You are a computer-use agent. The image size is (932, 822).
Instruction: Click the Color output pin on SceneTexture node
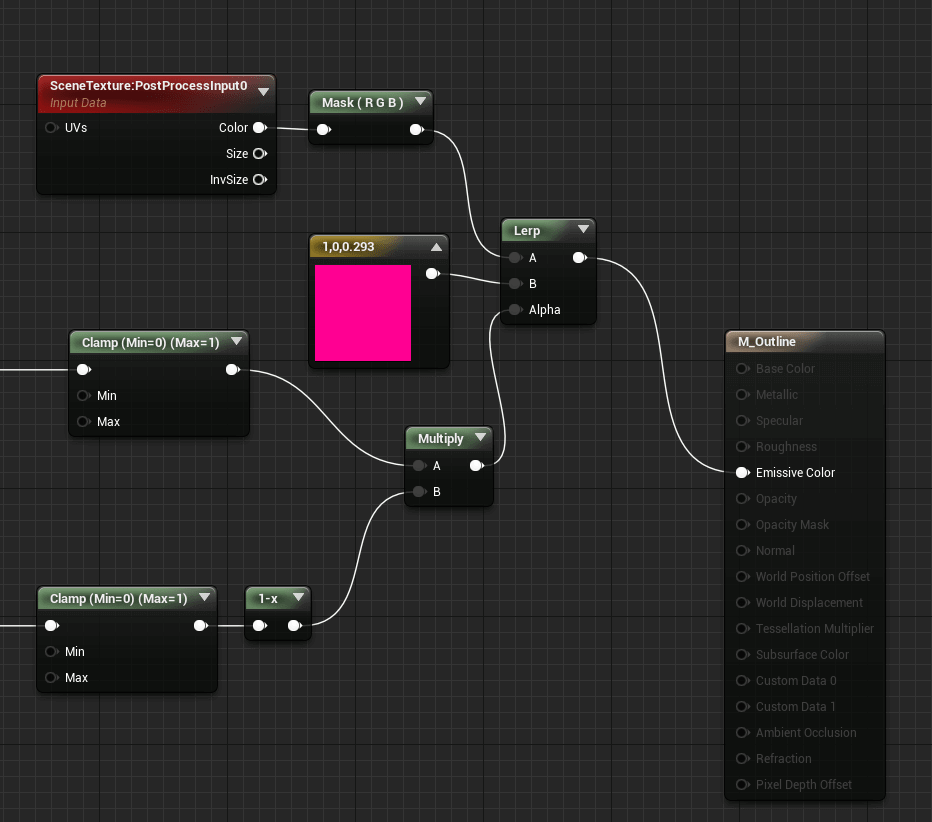(260, 128)
